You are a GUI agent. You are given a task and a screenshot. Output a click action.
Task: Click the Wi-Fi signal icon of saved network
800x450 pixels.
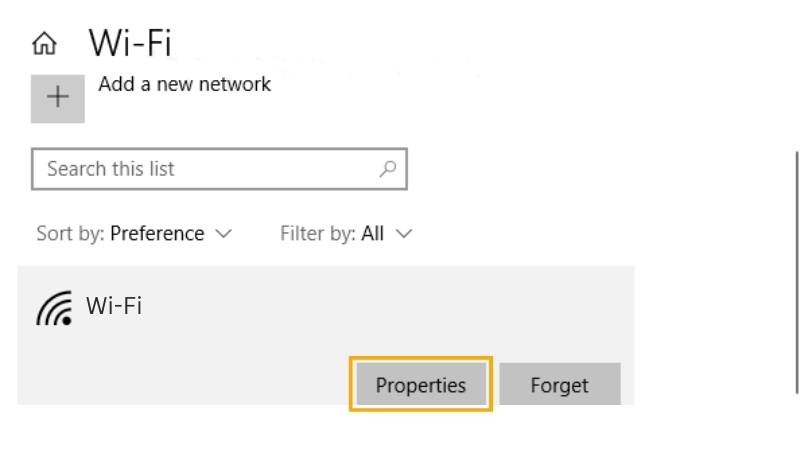tap(54, 308)
